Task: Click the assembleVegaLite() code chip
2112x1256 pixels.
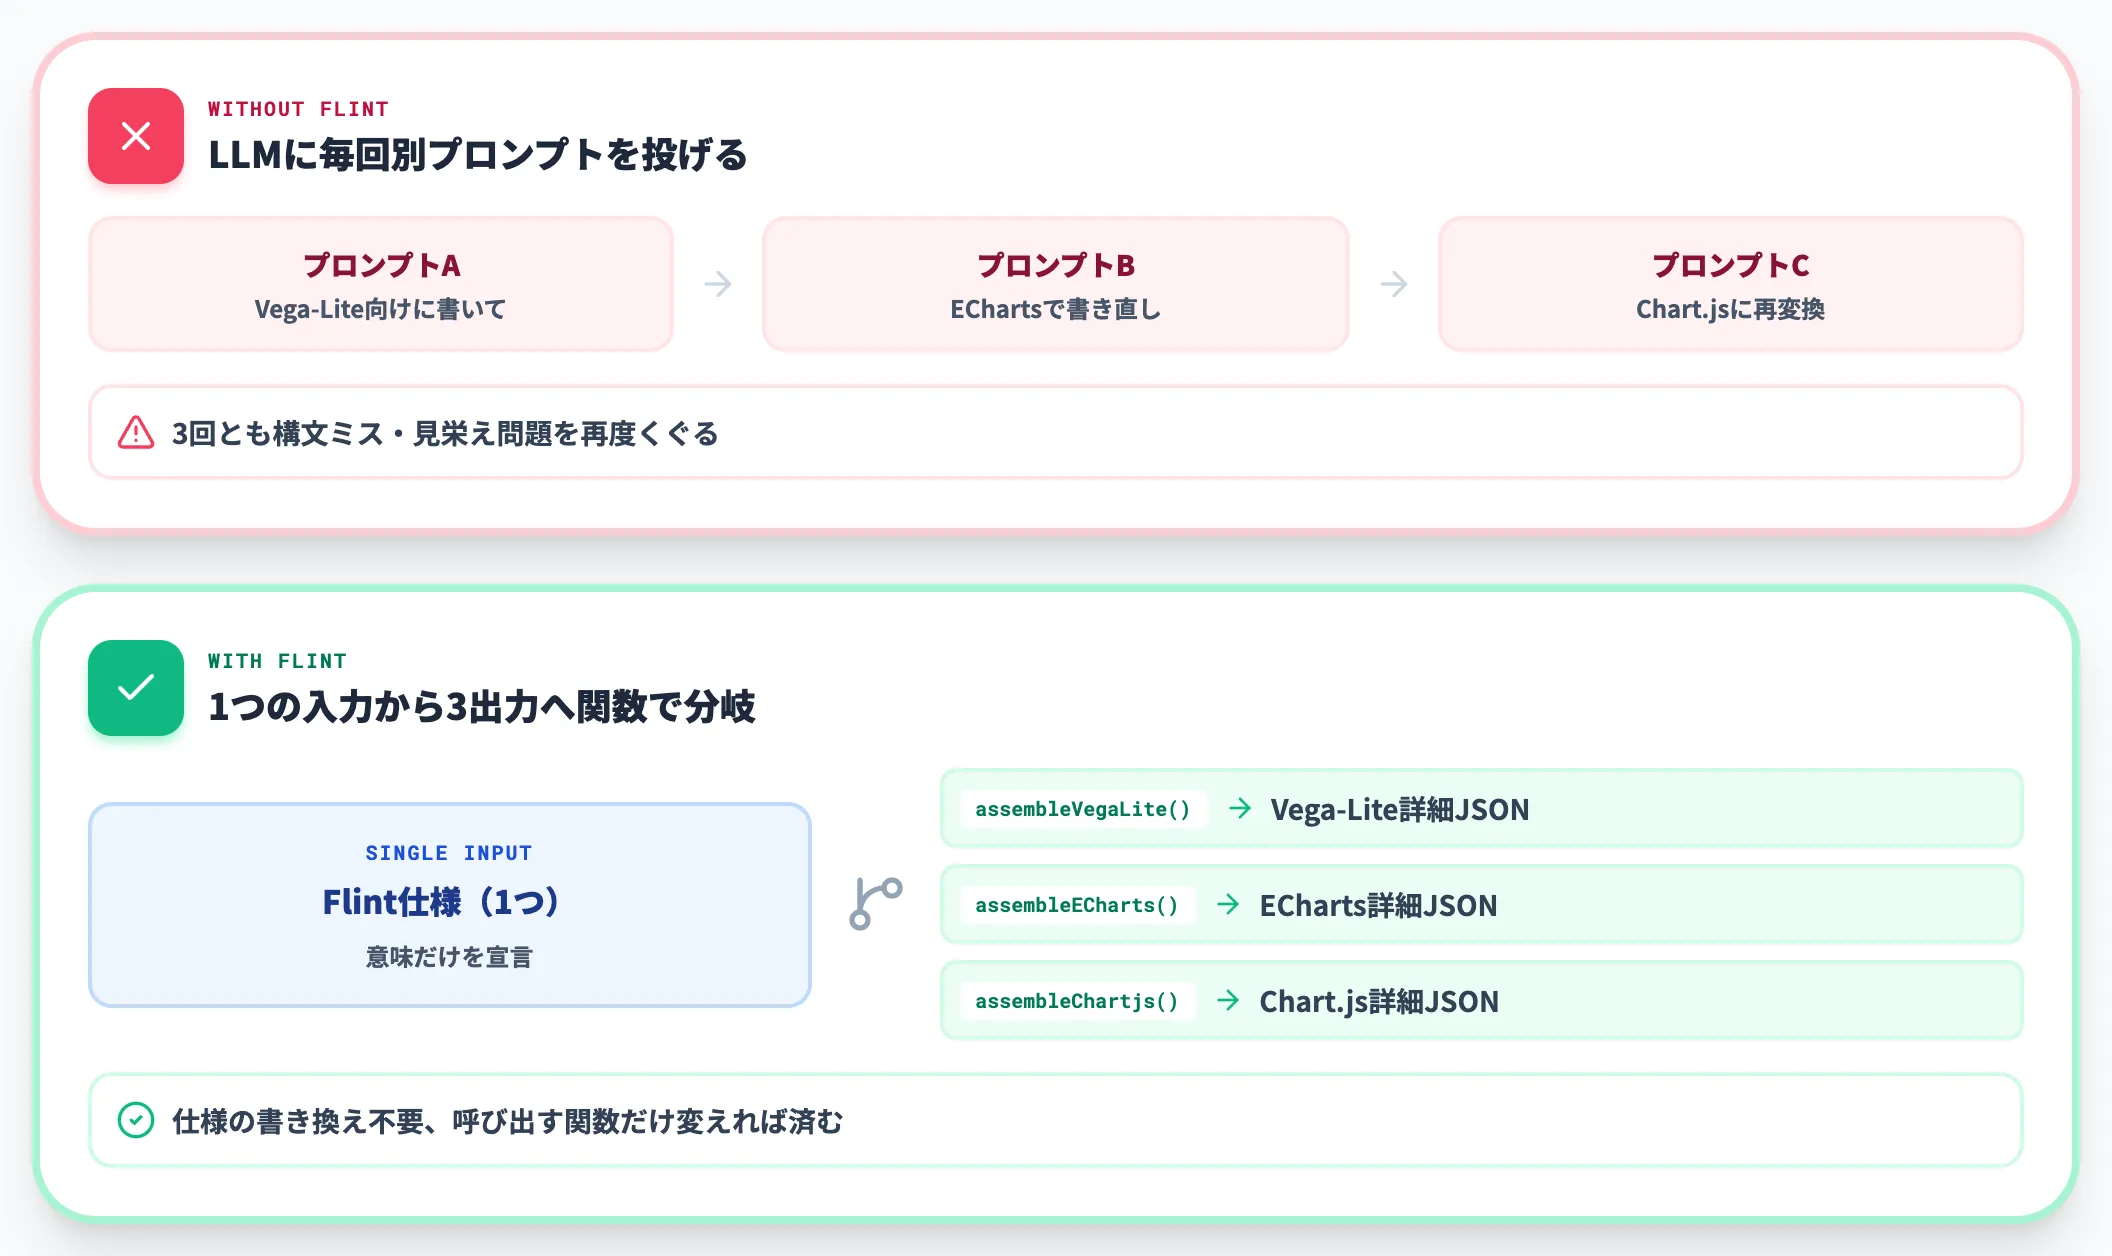Action: (1083, 809)
